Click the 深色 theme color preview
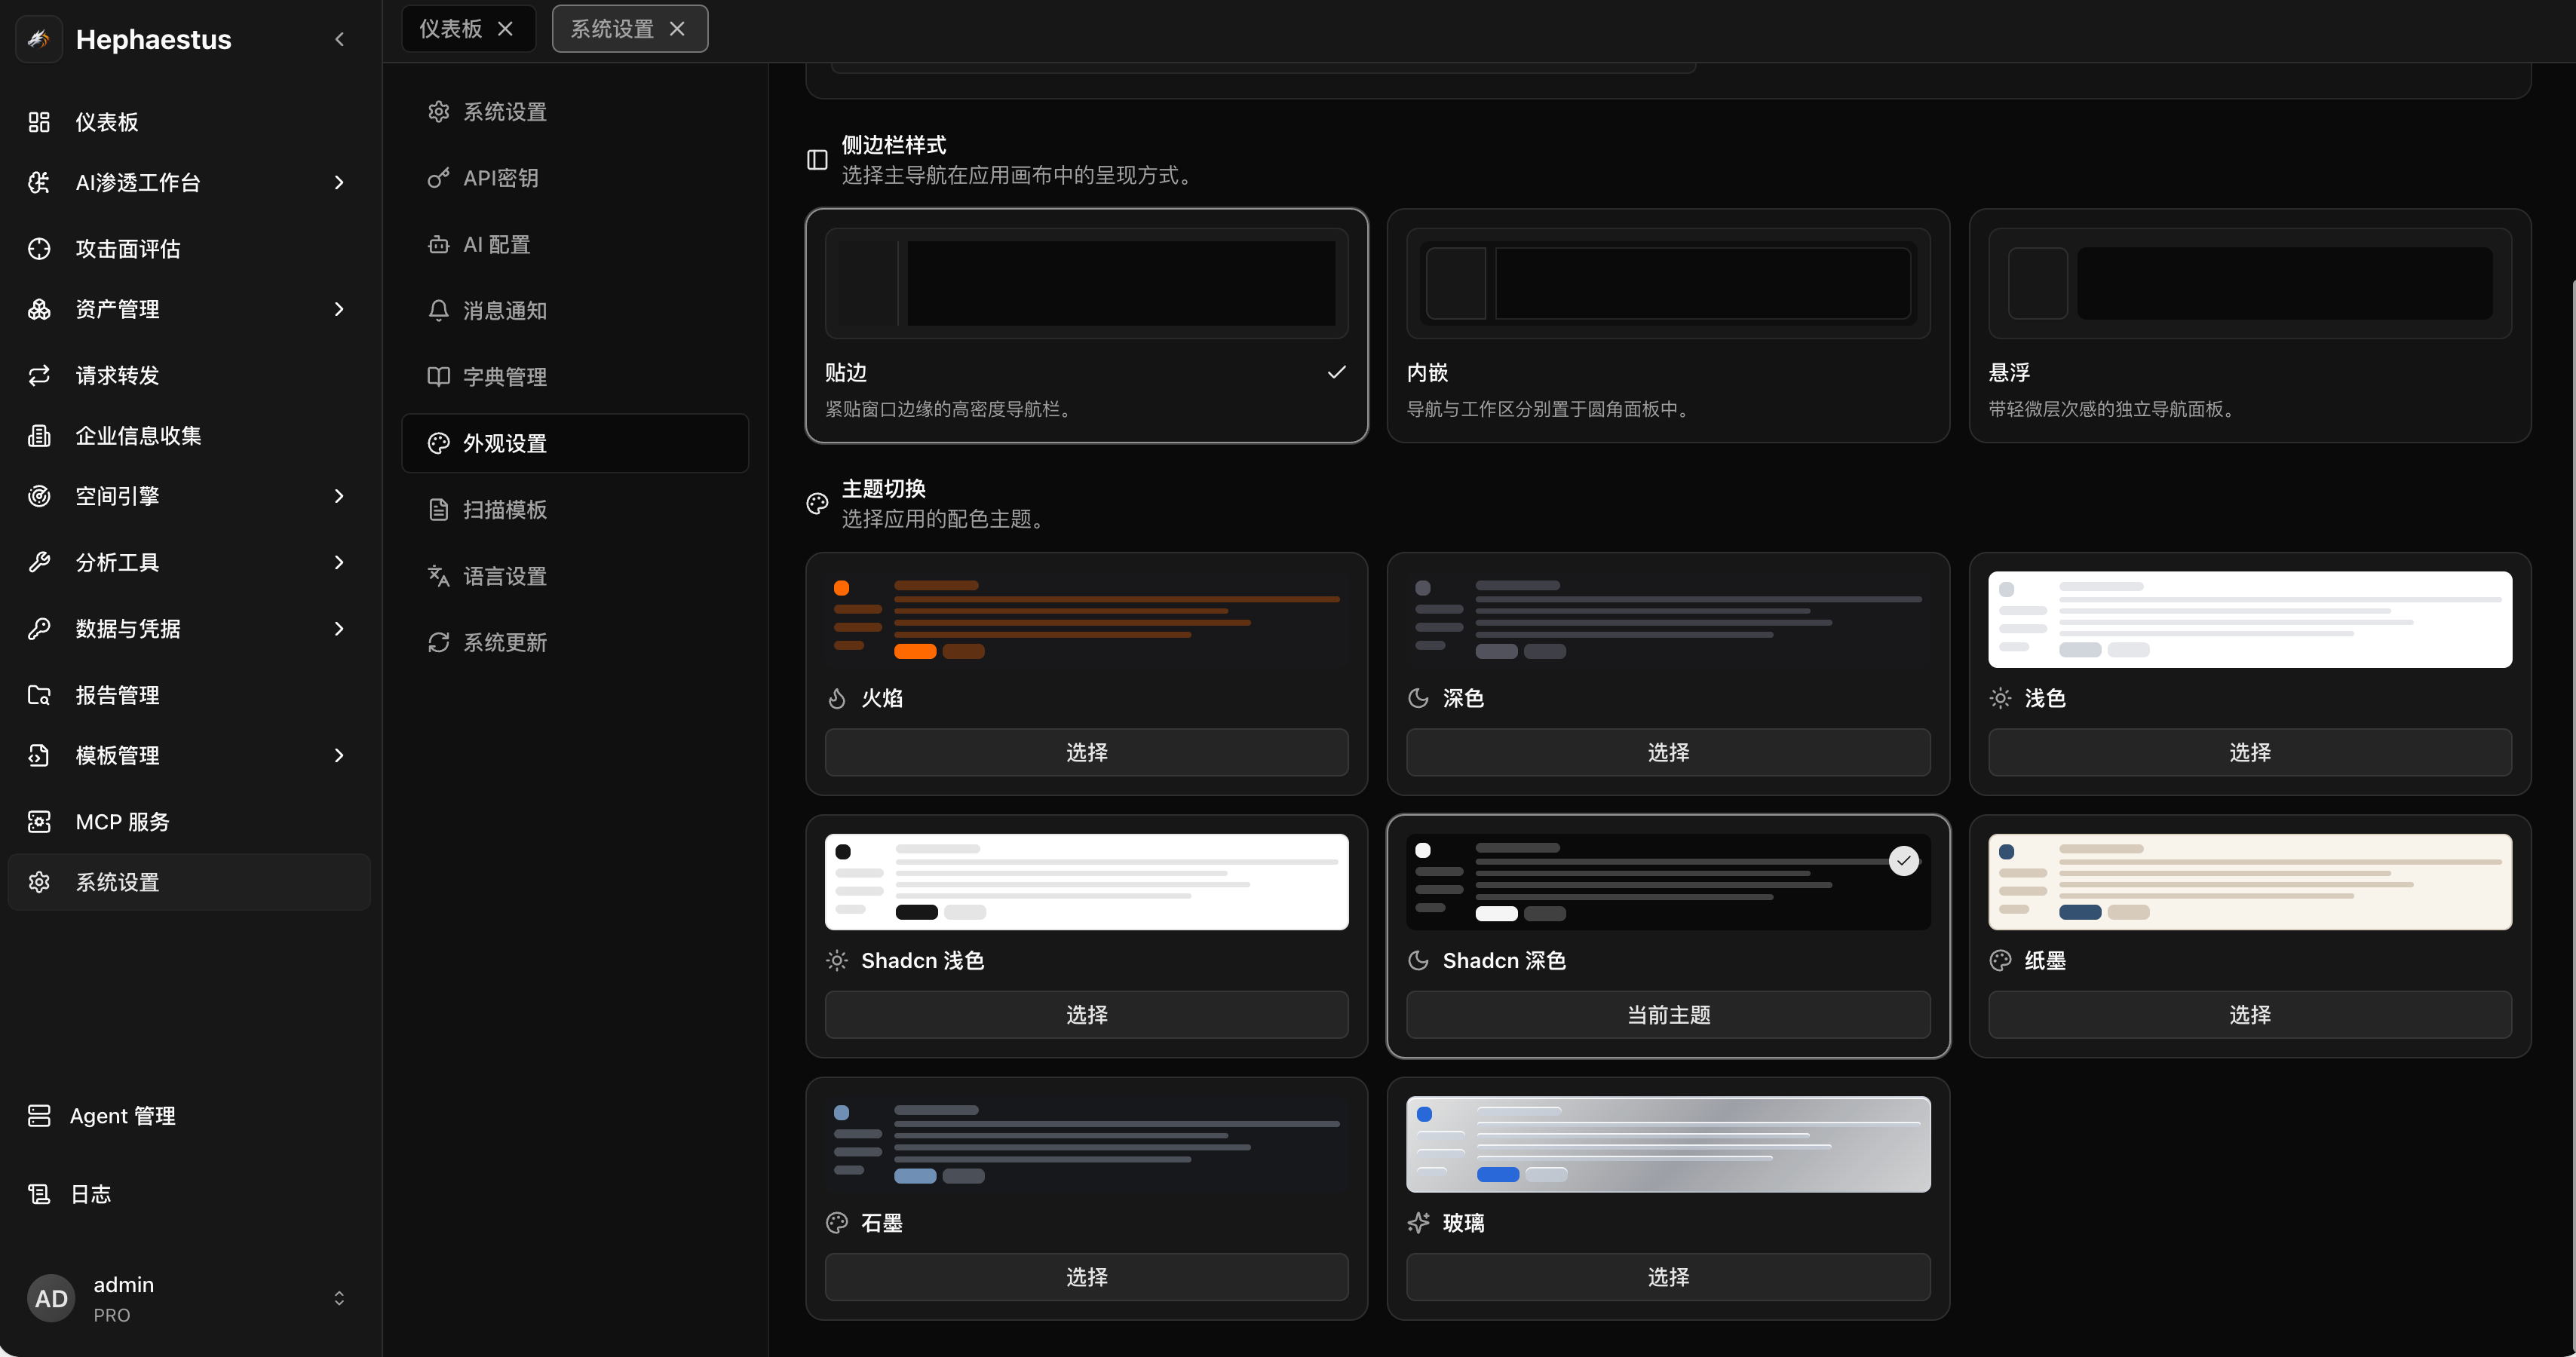The height and width of the screenshot is (1357, 2576). [x=1667, y=619]
